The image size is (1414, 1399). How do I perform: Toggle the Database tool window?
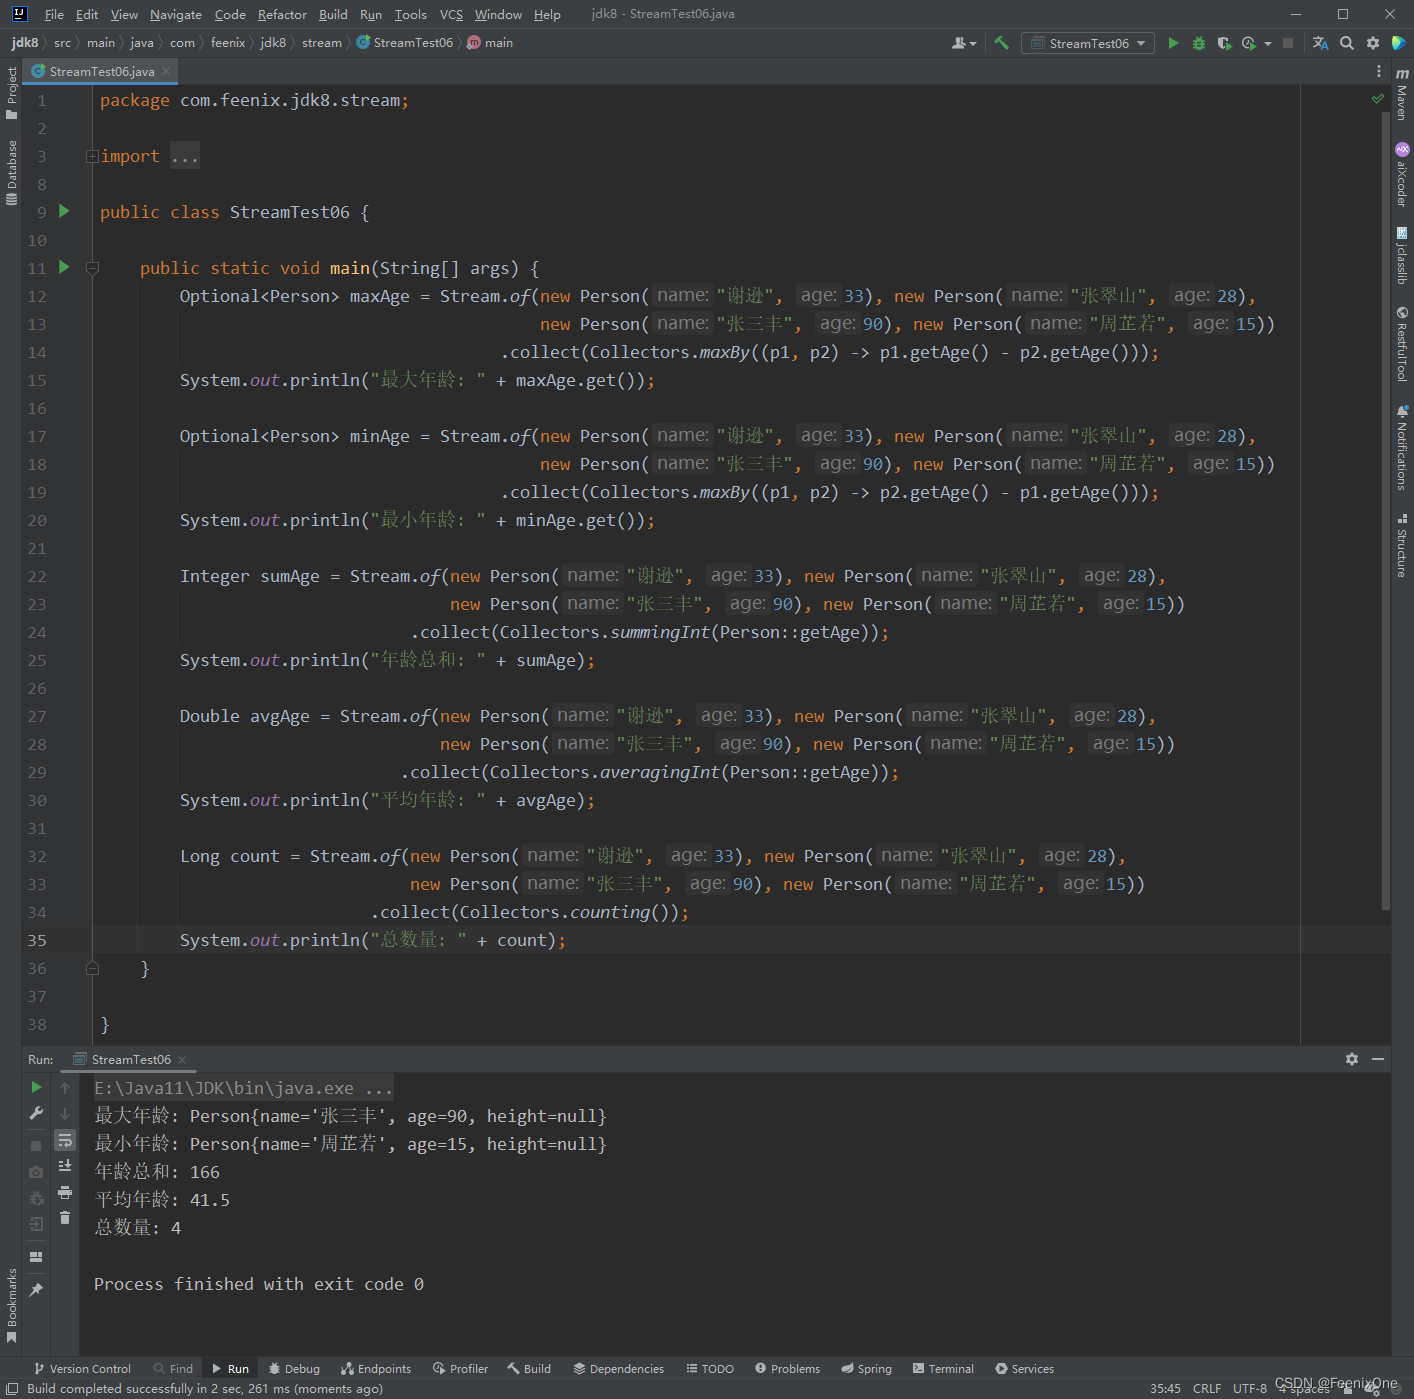(x=12, y=173)
